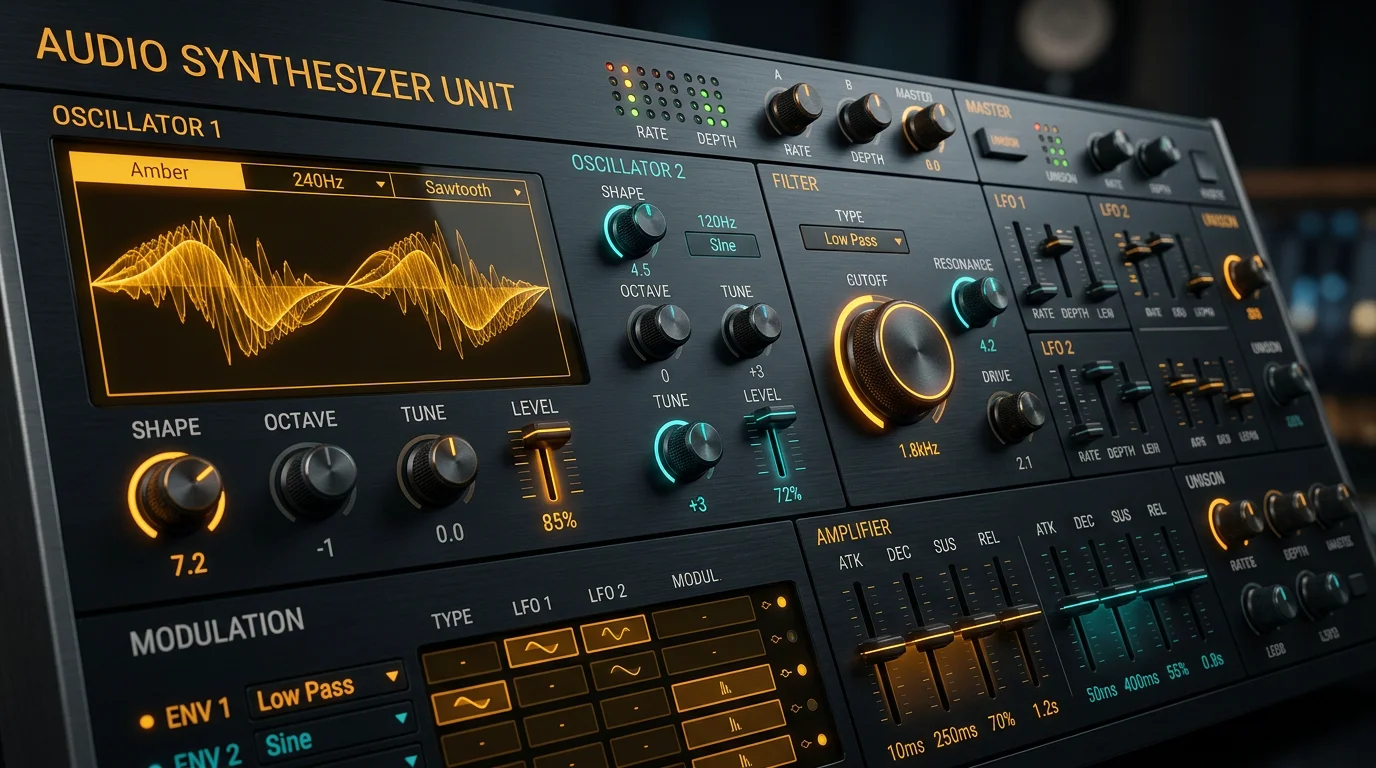Click the orange-ringed knob reading 0.0 at top
1376x768 pixels.
[x=929, y=127]
